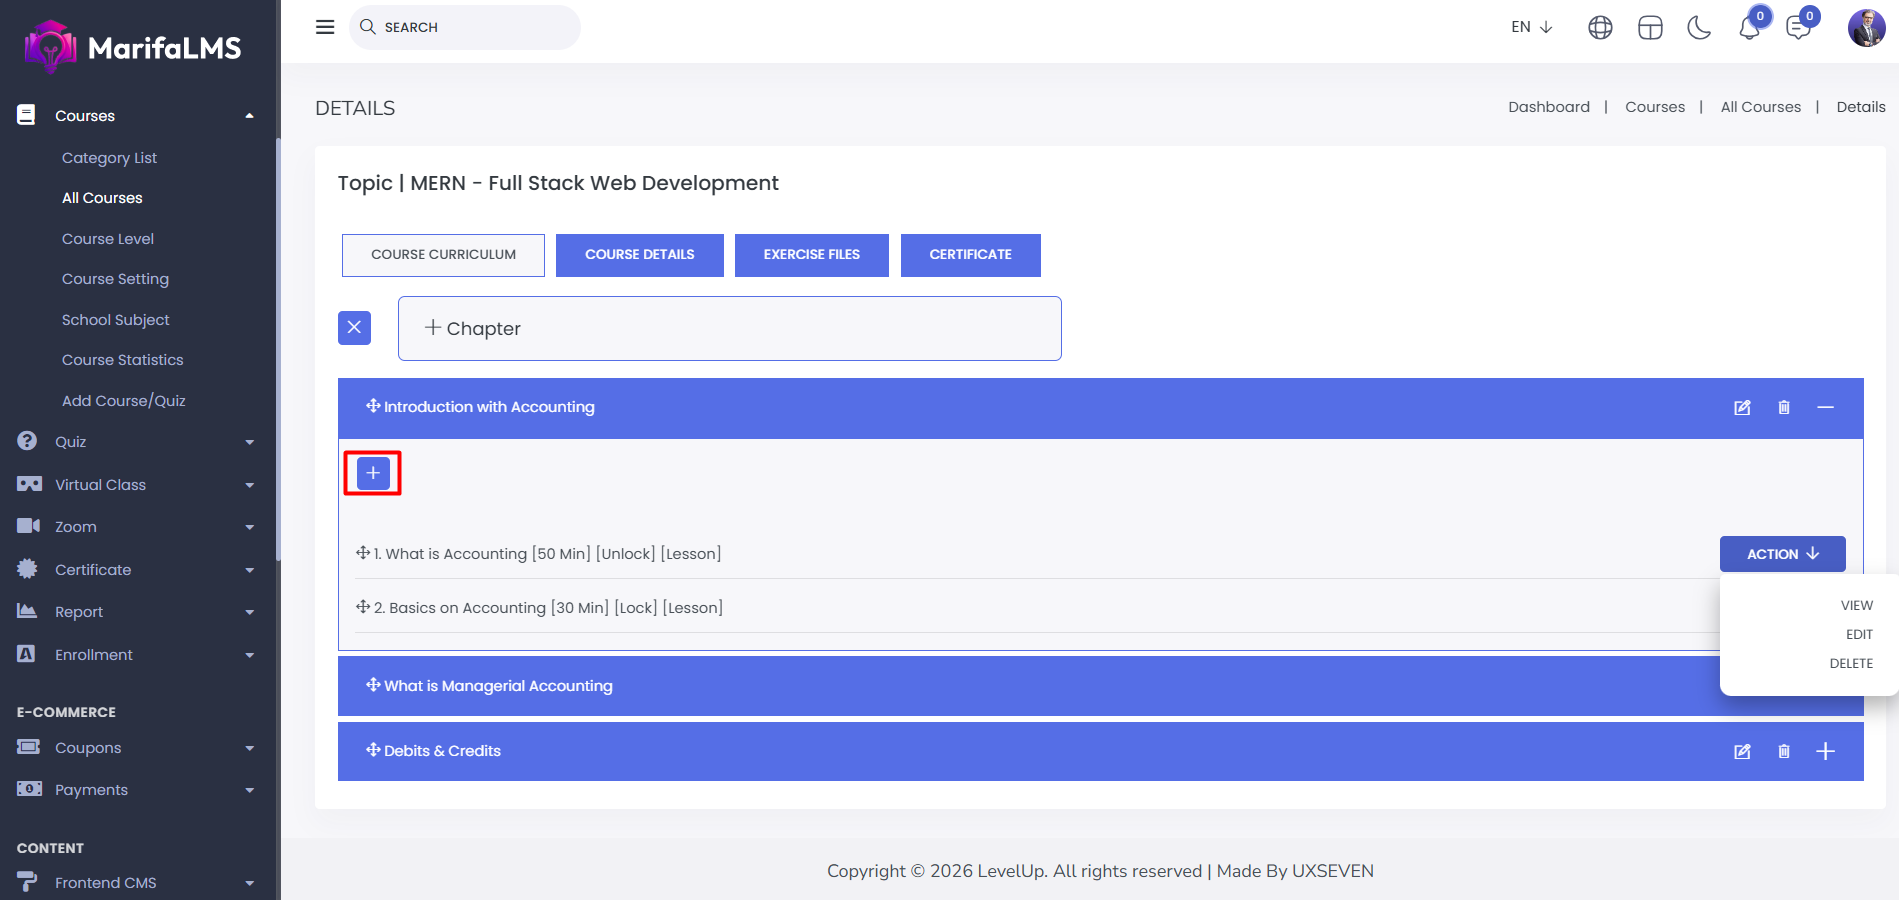Switch to the Course Details tab
The image size is (1899, 900).
(639, 255)
